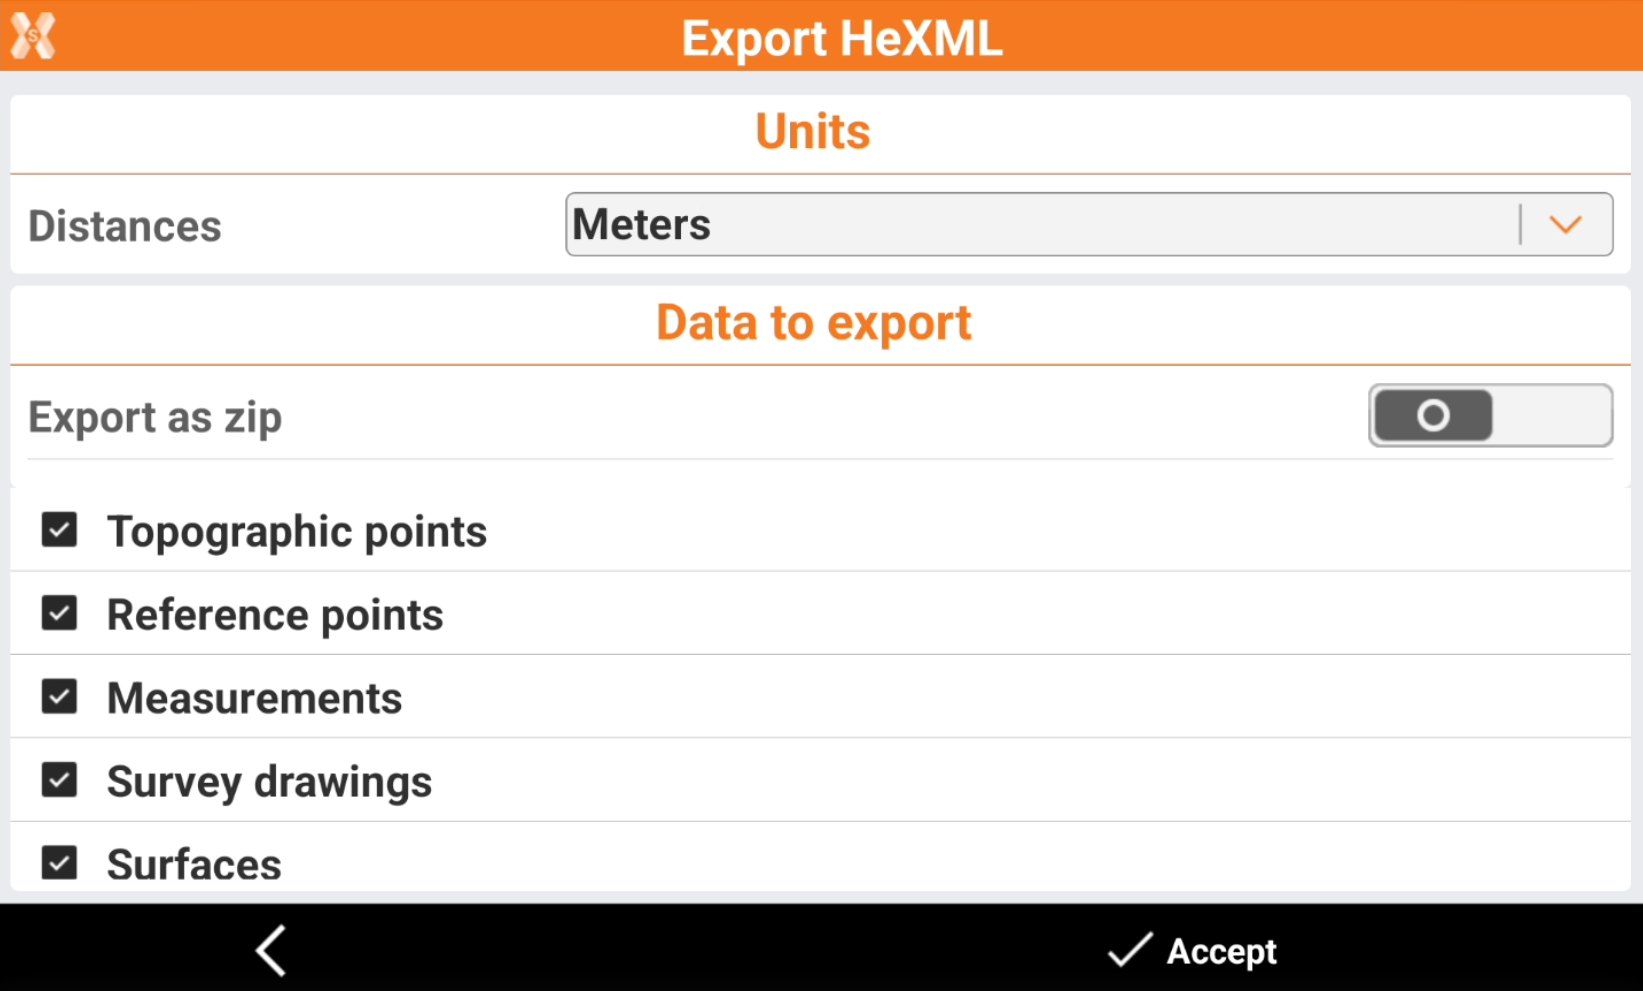
Task: Click the Distances field label
Action: click(x=125, y=226)
